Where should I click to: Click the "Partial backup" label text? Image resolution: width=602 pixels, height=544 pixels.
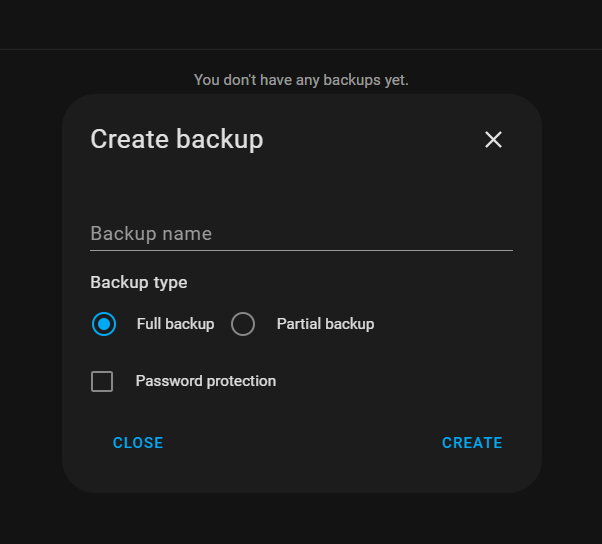pyautogui.click(x=326, y=324)
